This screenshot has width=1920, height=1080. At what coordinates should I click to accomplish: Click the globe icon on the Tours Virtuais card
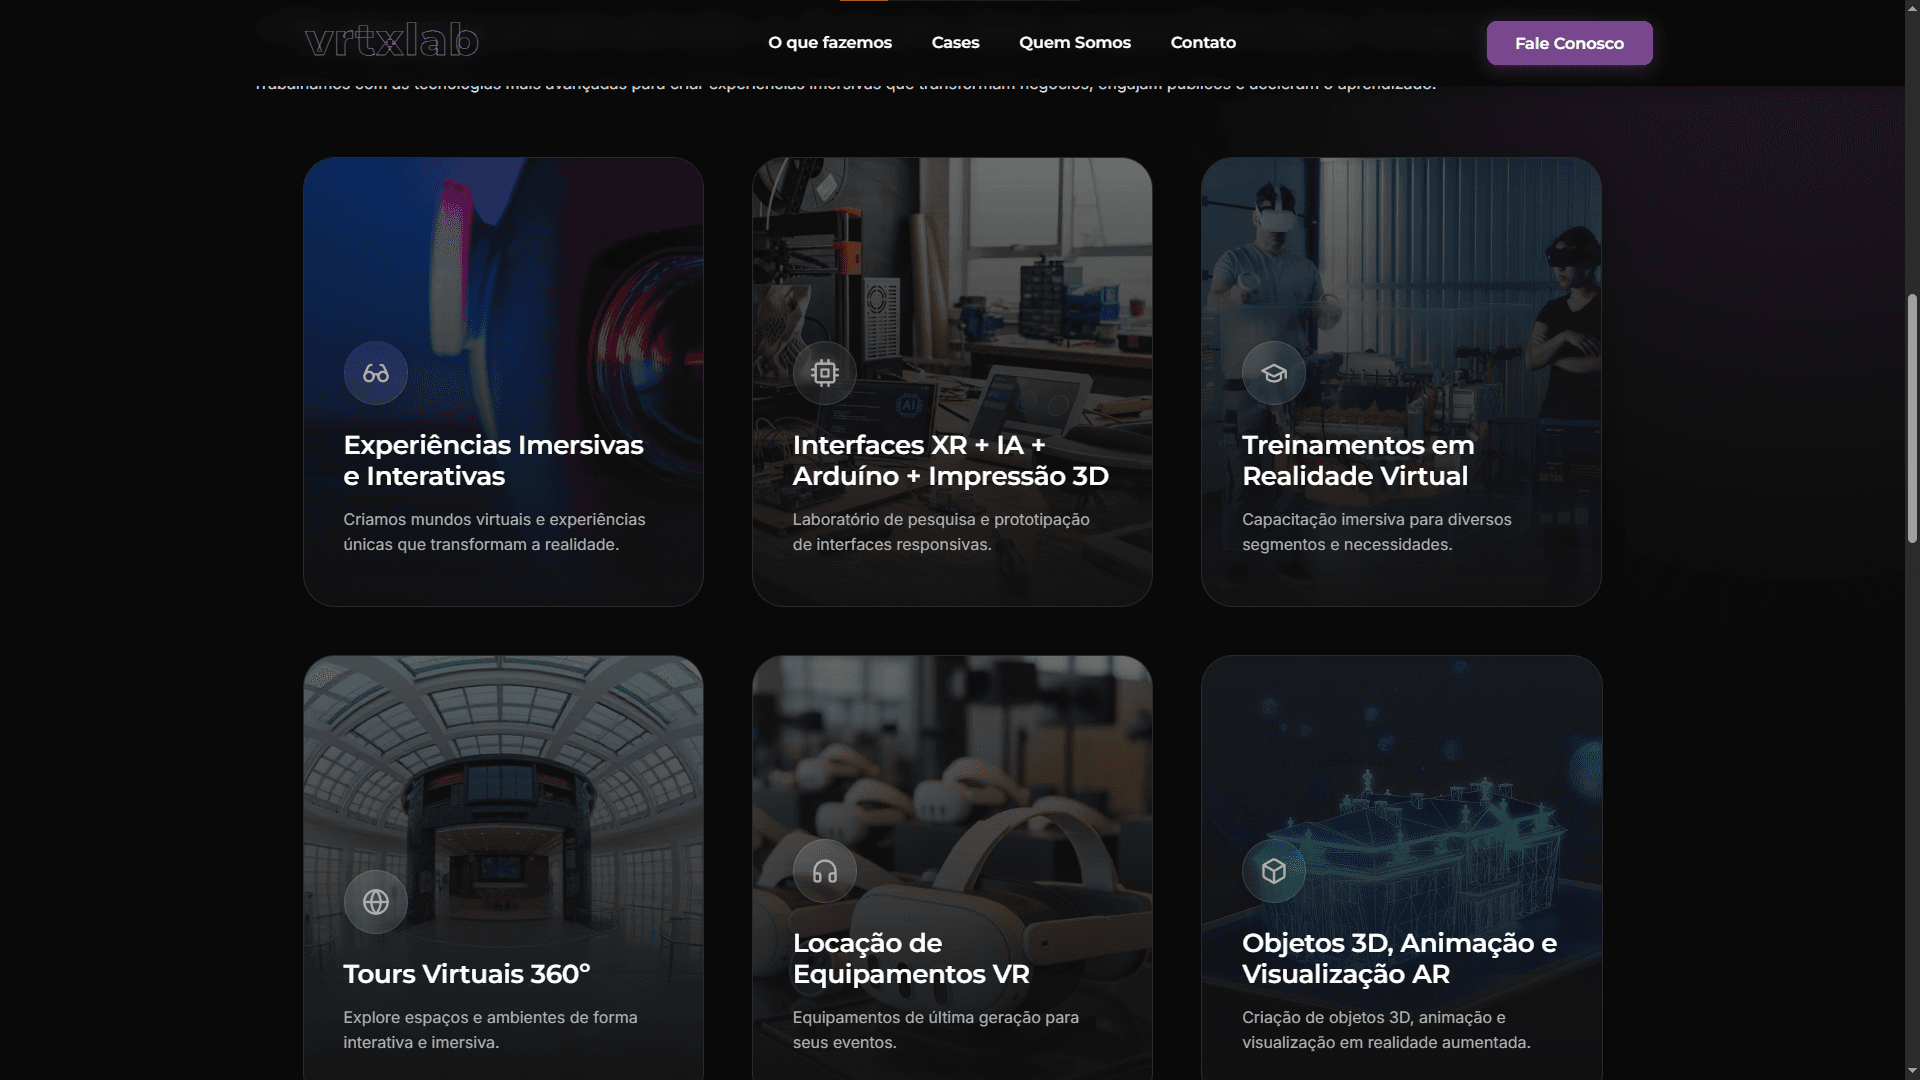pyautogui.click(x=376, y=902)
